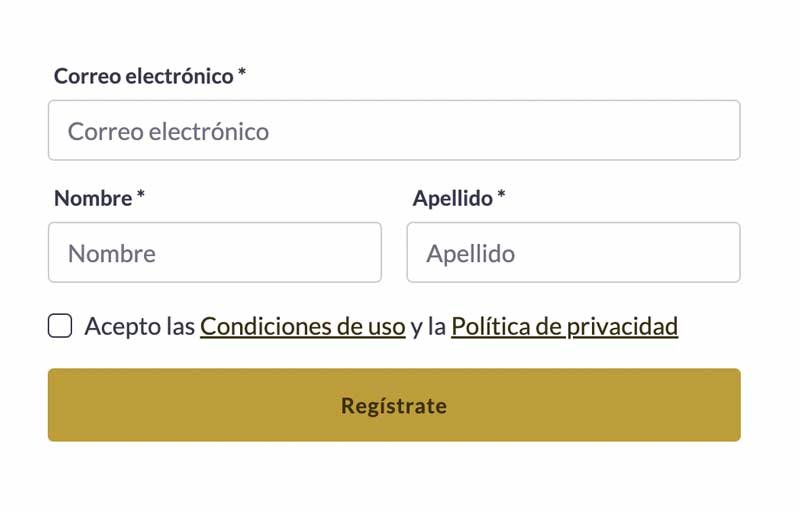This screenshot has height=513, width=800.
Task: Focus the Nombre text box
Action: (214, 253)
